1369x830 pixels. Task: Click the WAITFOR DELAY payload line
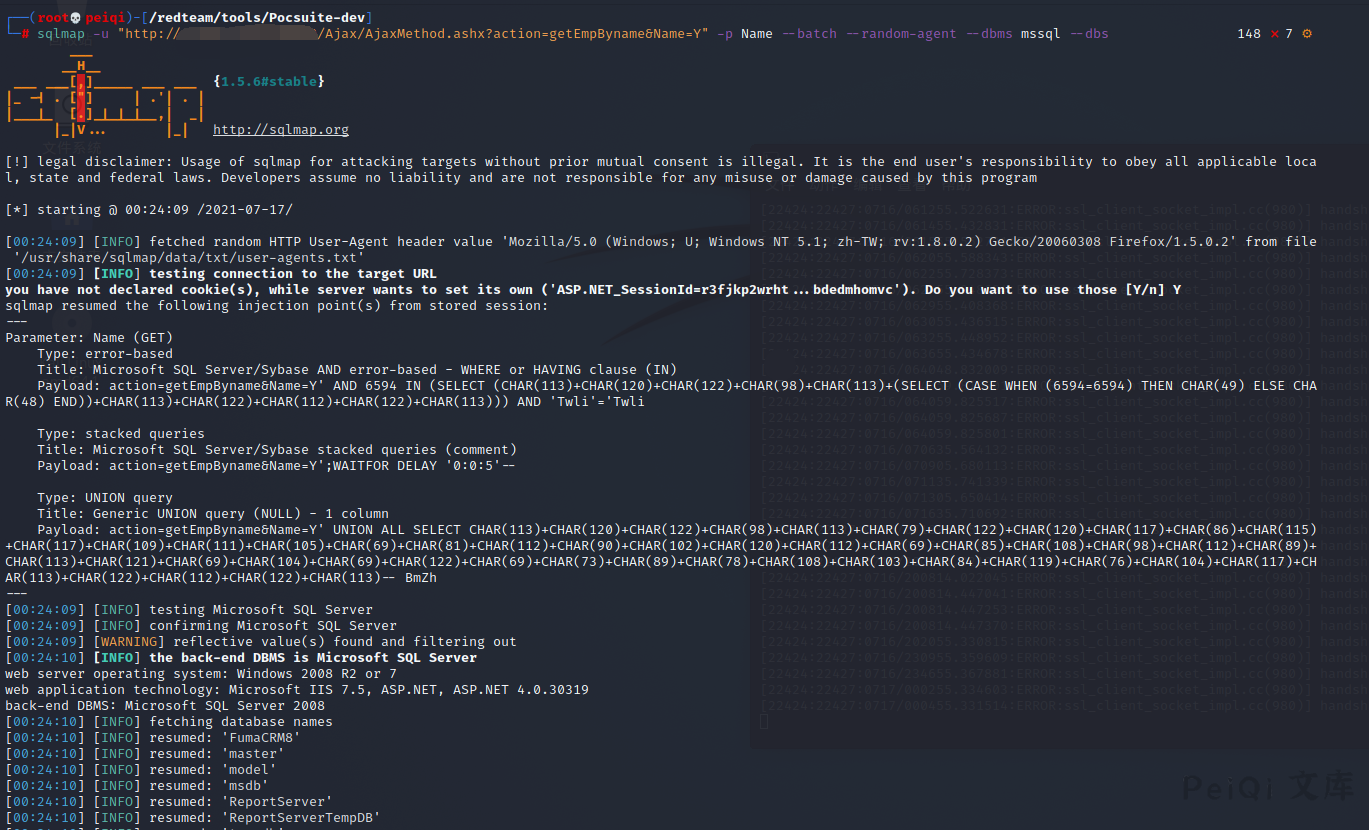pos(277,466)
